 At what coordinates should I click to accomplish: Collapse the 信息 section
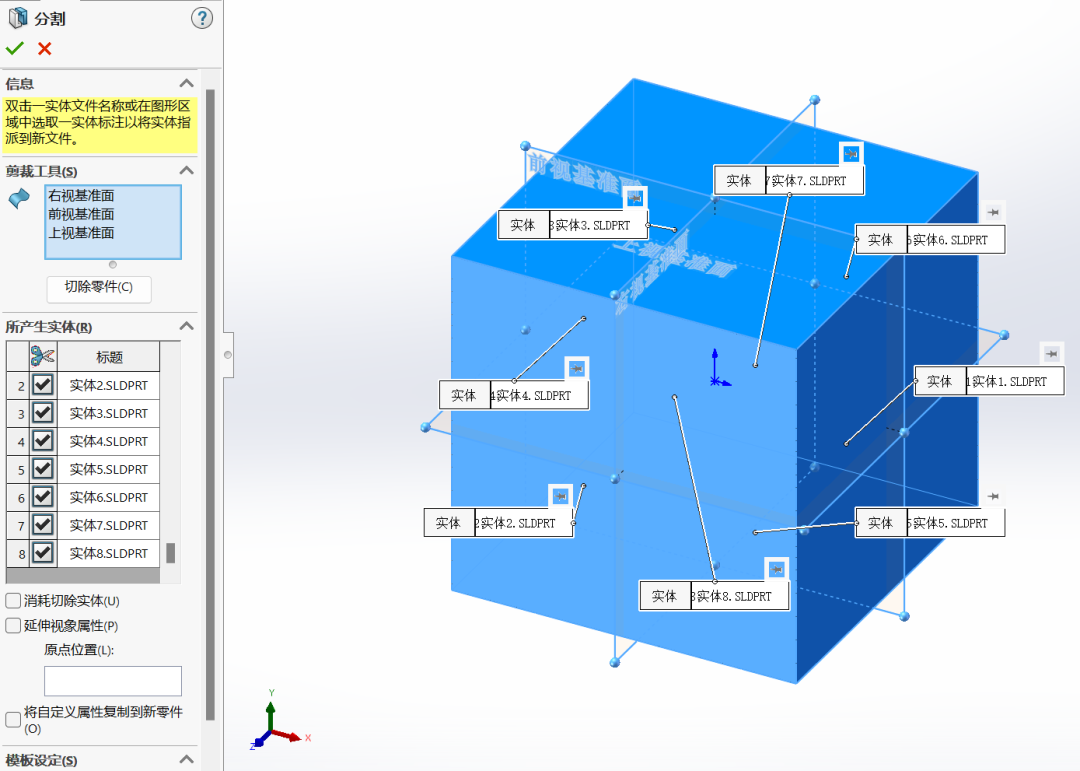(186, 84)
